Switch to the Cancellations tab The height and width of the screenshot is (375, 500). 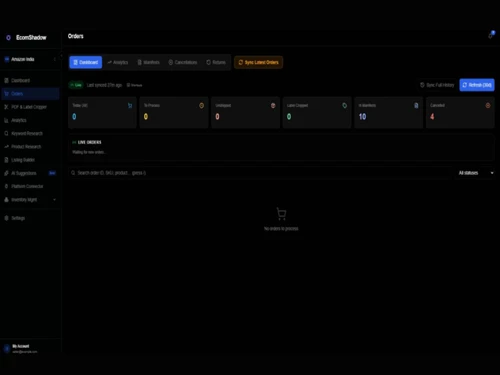point(183,62)
